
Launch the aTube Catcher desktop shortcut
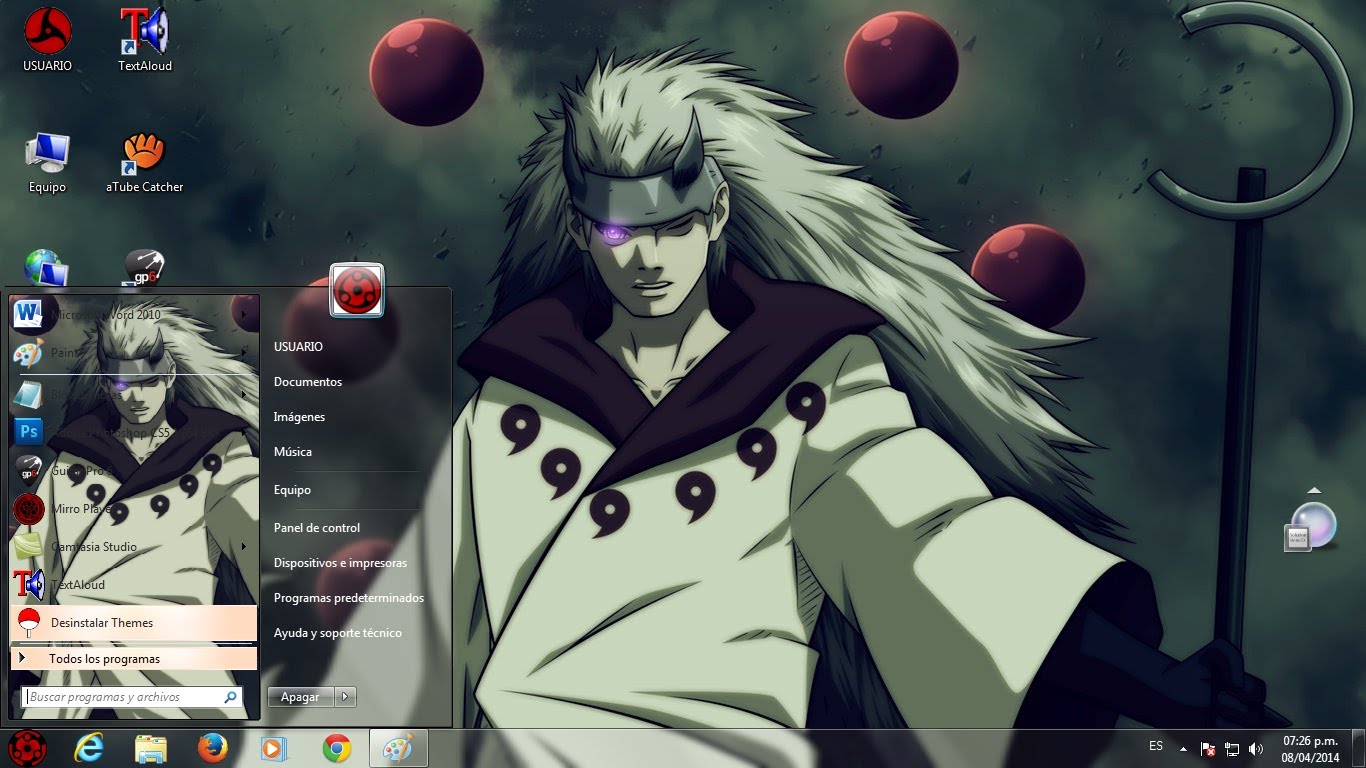click(x=145, y=162)
